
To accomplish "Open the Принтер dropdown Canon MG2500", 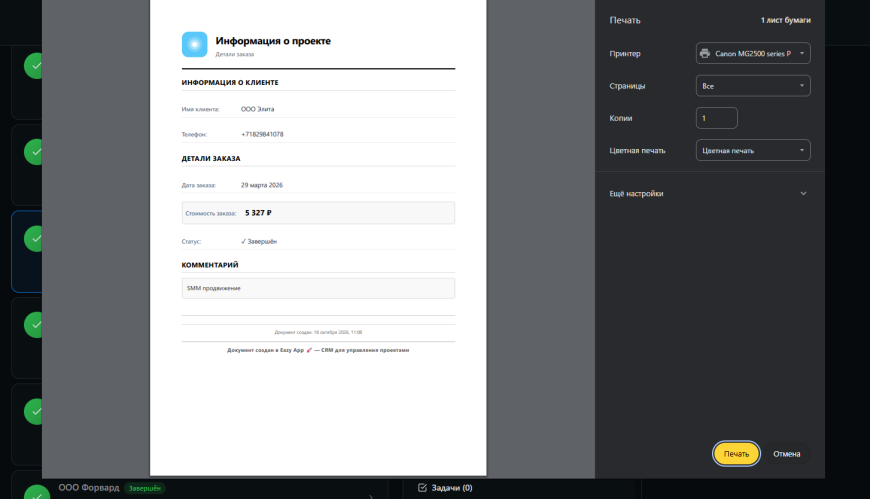I will coord(753,53).
